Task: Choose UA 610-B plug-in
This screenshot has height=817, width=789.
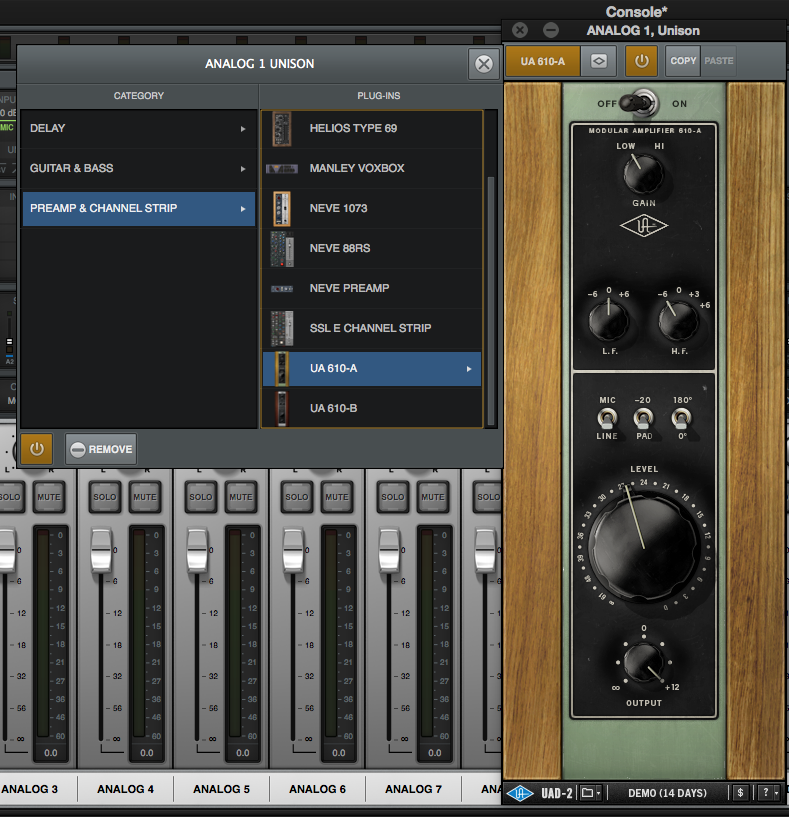Action: pos(372,408)
